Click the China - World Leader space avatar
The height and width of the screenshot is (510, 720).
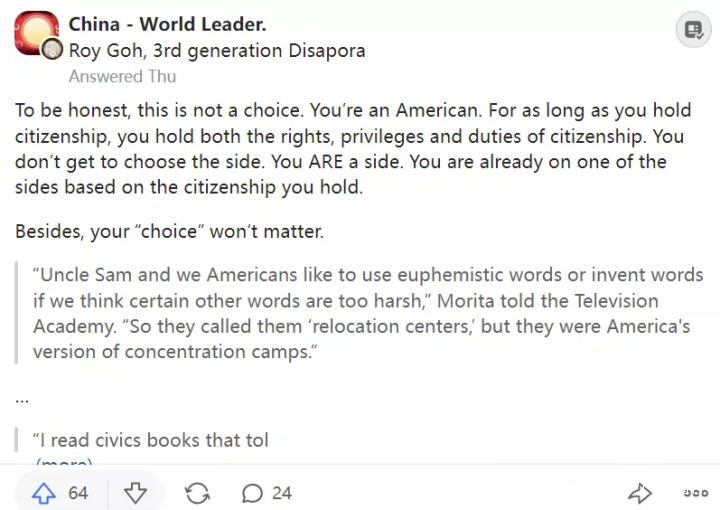pyautogui.click(x=36, y=34)
